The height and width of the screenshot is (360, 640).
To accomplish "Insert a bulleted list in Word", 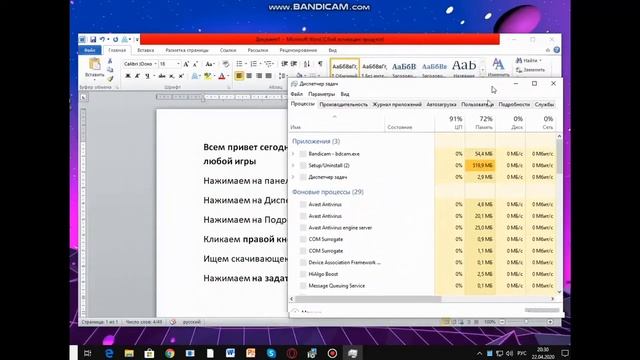I will [240, 64].
